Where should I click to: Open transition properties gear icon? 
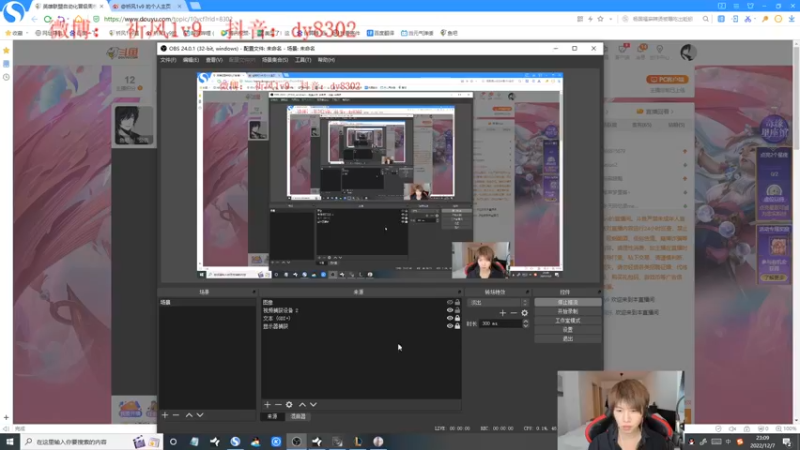click(x=524, y=313)
